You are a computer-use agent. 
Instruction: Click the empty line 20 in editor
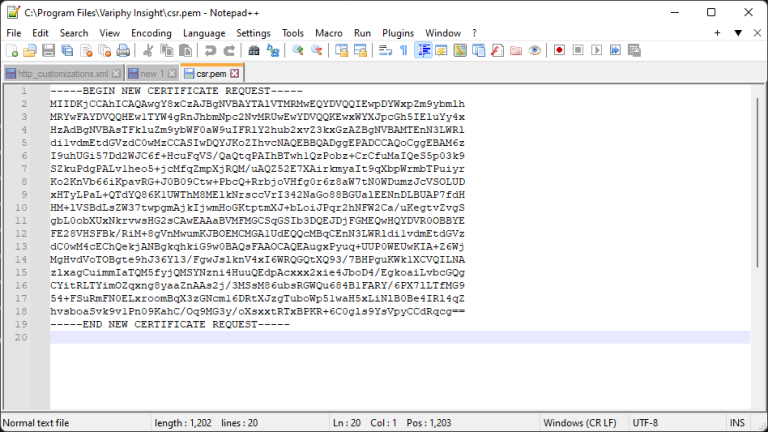[400, 338]
